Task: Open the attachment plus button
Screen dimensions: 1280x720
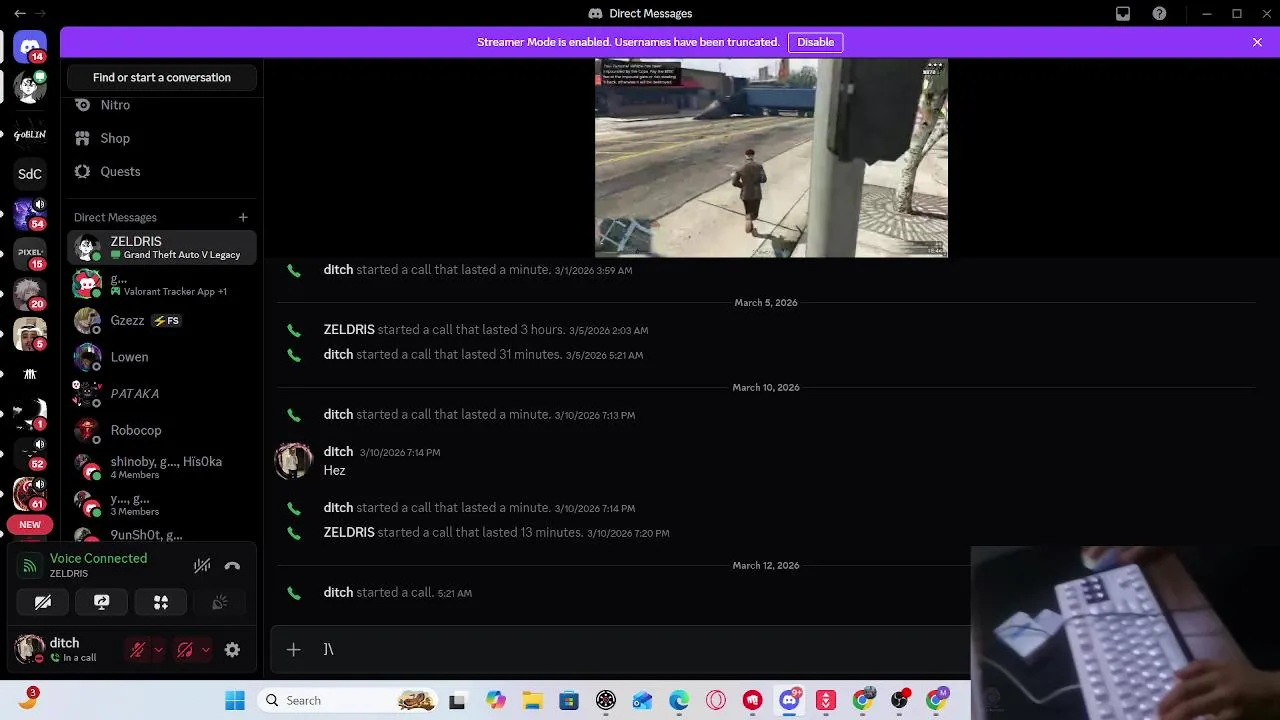Action: [293, 650]
